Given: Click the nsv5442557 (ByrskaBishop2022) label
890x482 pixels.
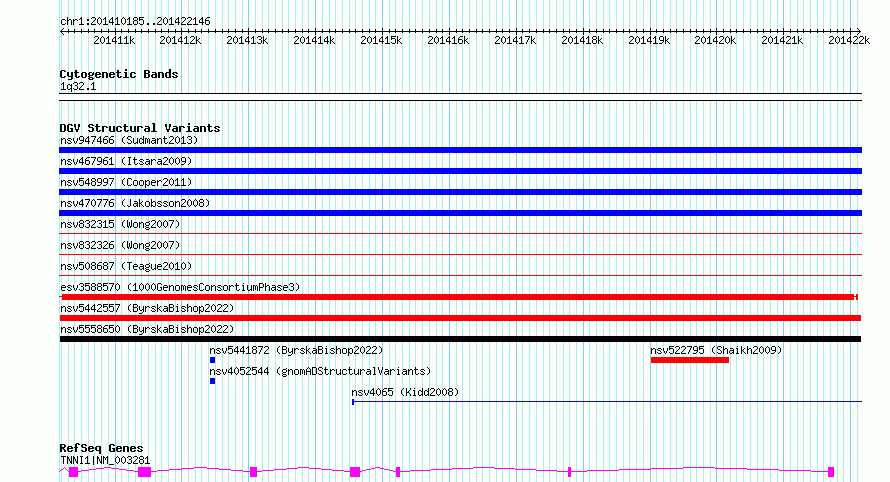Looking at the screenshot, I should click(147, 308).
